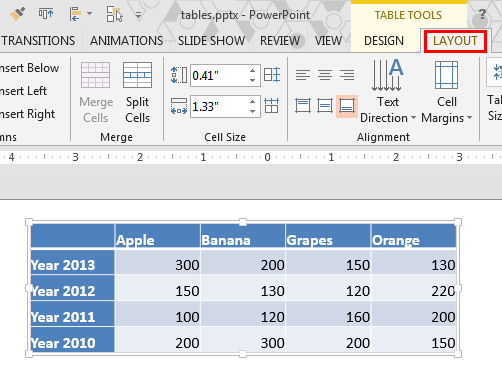Open Table Tools DESIGN tab

pyautogui.click(x=384, y=41)
